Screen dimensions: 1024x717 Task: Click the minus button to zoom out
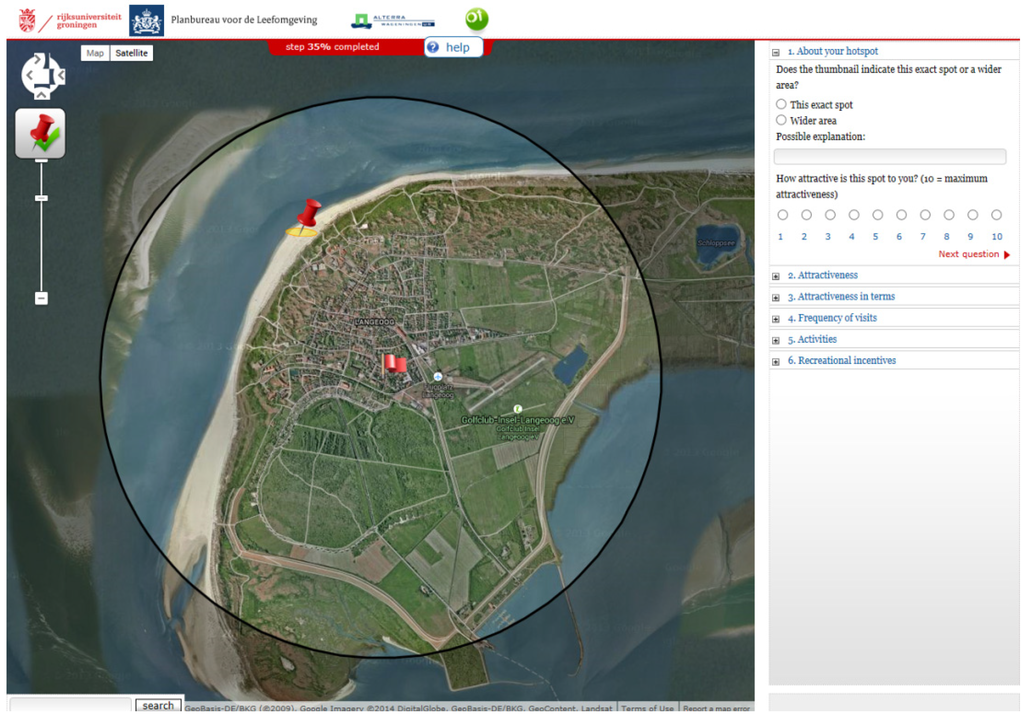(41, 298)
